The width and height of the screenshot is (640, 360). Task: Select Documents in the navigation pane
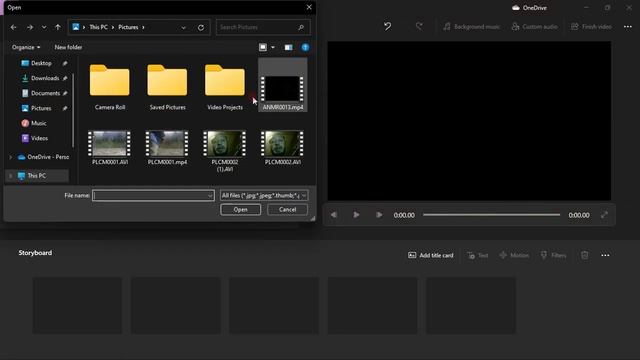(45, 93)
